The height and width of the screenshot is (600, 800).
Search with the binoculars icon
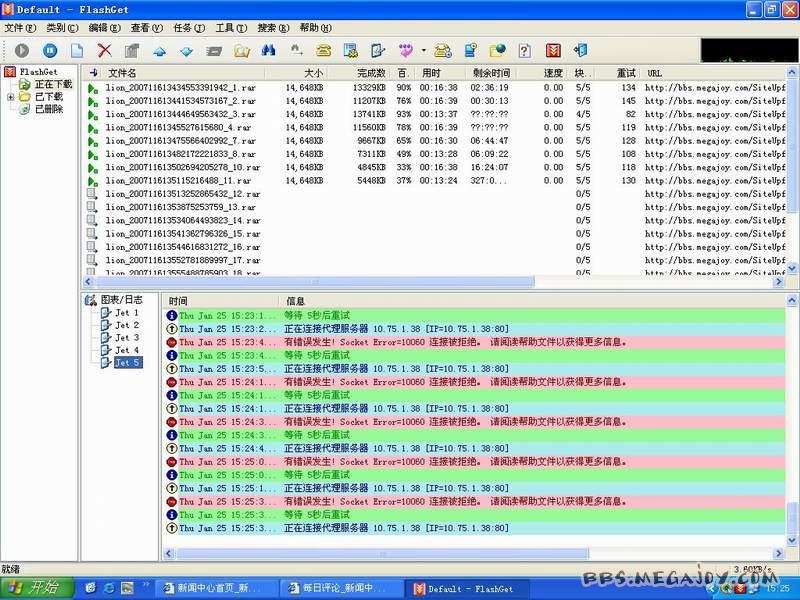click(x=268, y=50)
